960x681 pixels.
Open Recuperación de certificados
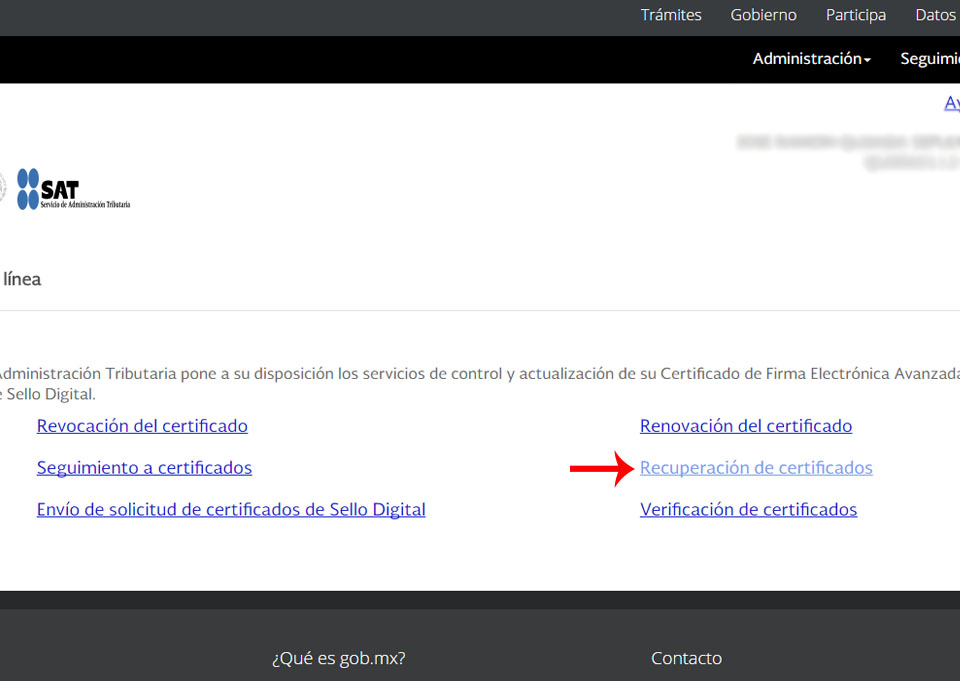pos(756,467)
